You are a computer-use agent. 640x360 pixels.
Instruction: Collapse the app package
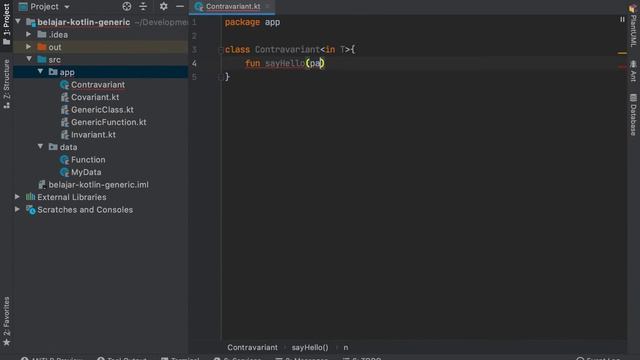(40, 71)
